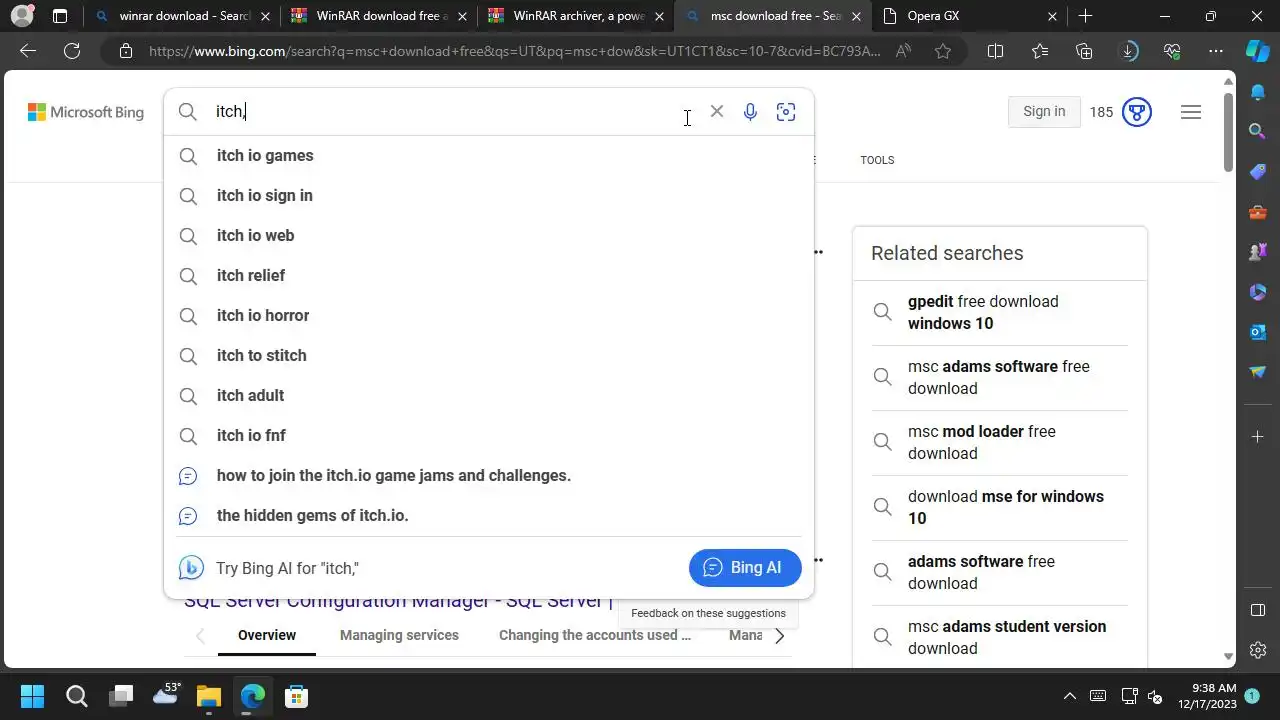The image size is (1280, 720).
Task: Open Copilot icon in Edge
Action: coord(1258,51)
